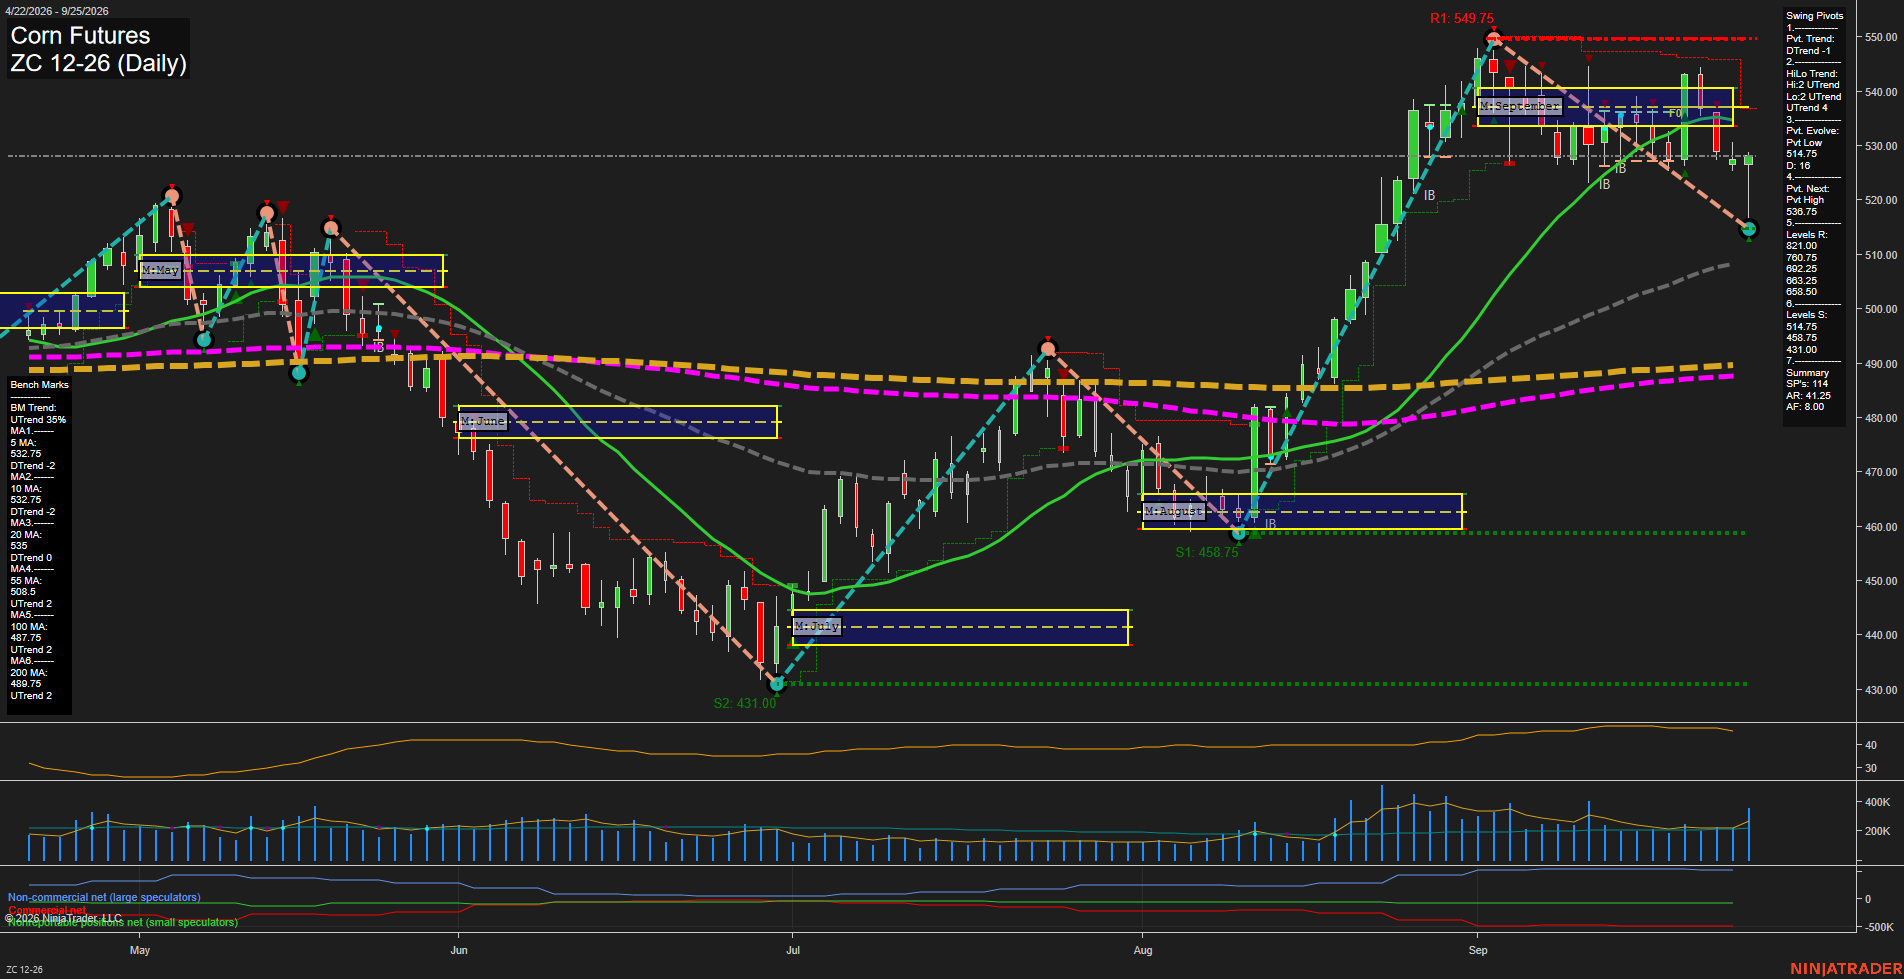Click the Corn Futures chart title
The height and width of the screenshot is (979, 1904).
tap(80, 36)
